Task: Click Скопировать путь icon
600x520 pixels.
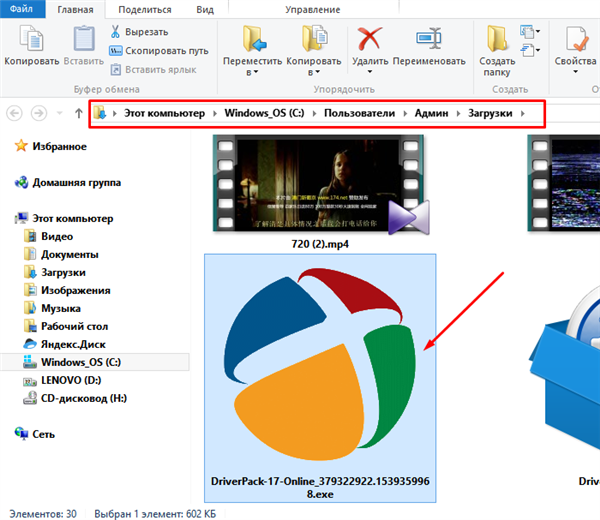Action: (116, 51)
